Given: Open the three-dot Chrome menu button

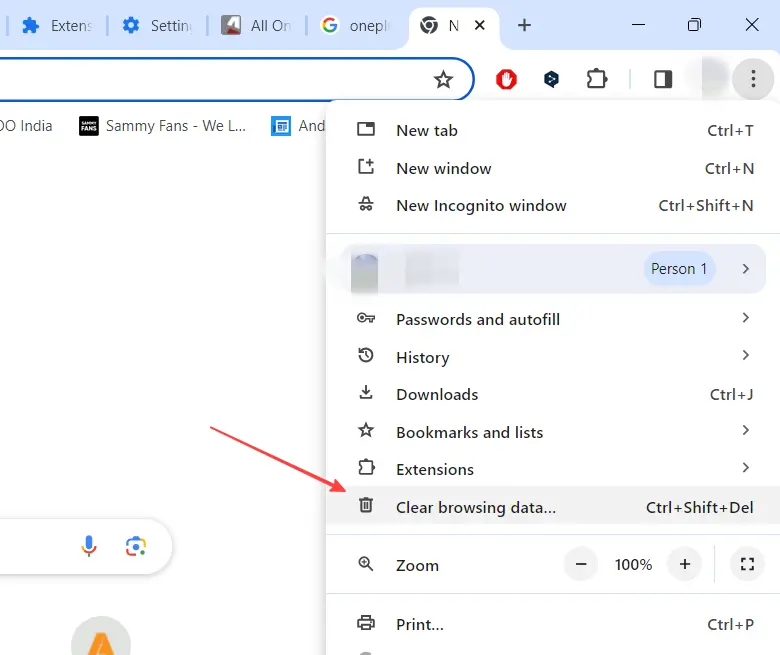Looking at the screenshot, I should (x=751, y=79).
